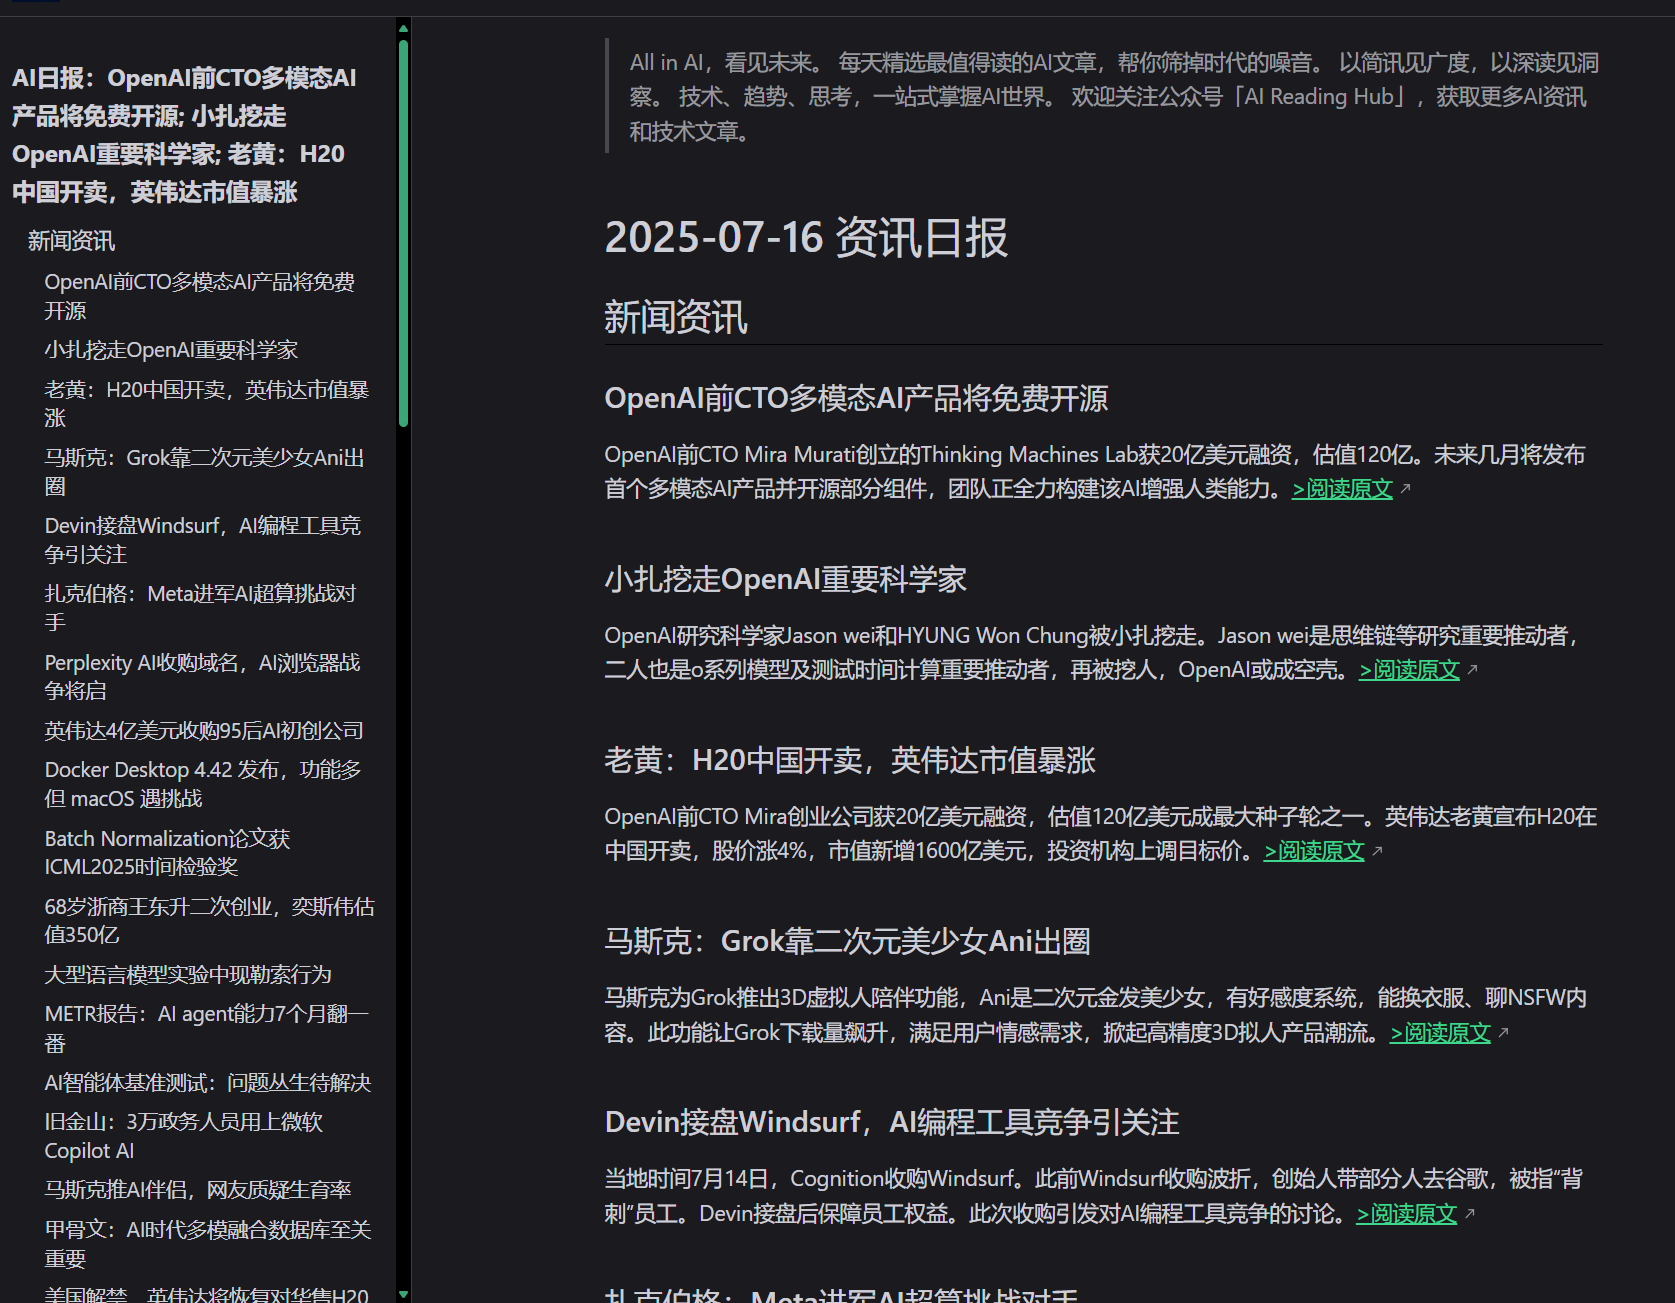Select sidebar item METR报告：AI agent能力
Screen dimensions: 1675x1303
[207, 1028]
